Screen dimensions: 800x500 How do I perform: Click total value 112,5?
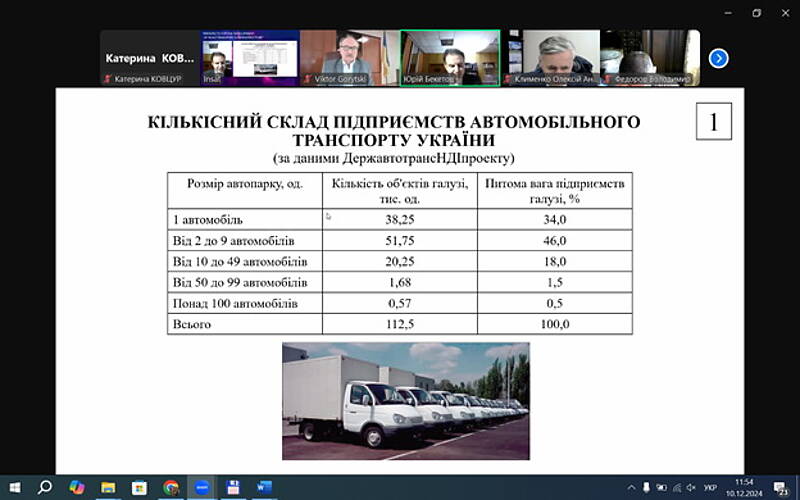tap(400, 324)
